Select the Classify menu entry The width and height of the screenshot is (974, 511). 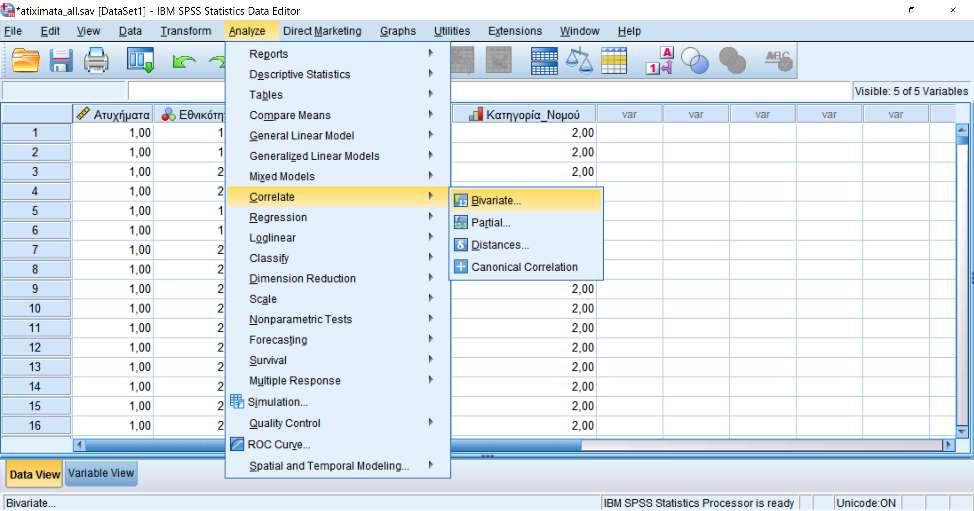337,258
